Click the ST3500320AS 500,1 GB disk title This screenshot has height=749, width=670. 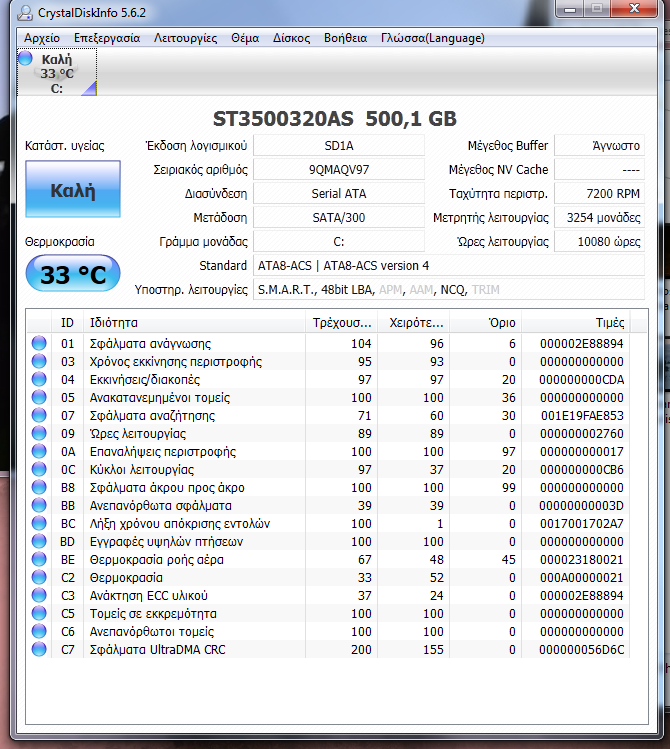click(x=335, y=118)
